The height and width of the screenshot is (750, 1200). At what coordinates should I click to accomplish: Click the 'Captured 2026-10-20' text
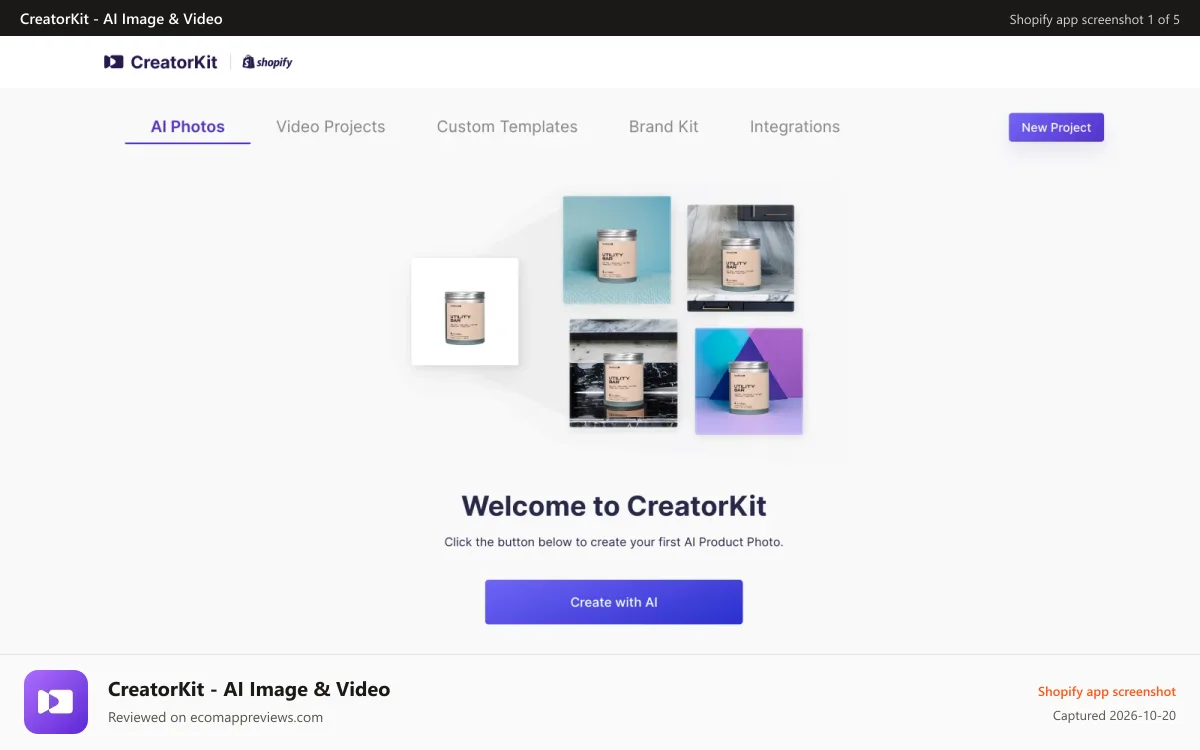(x=1114, y=716)
